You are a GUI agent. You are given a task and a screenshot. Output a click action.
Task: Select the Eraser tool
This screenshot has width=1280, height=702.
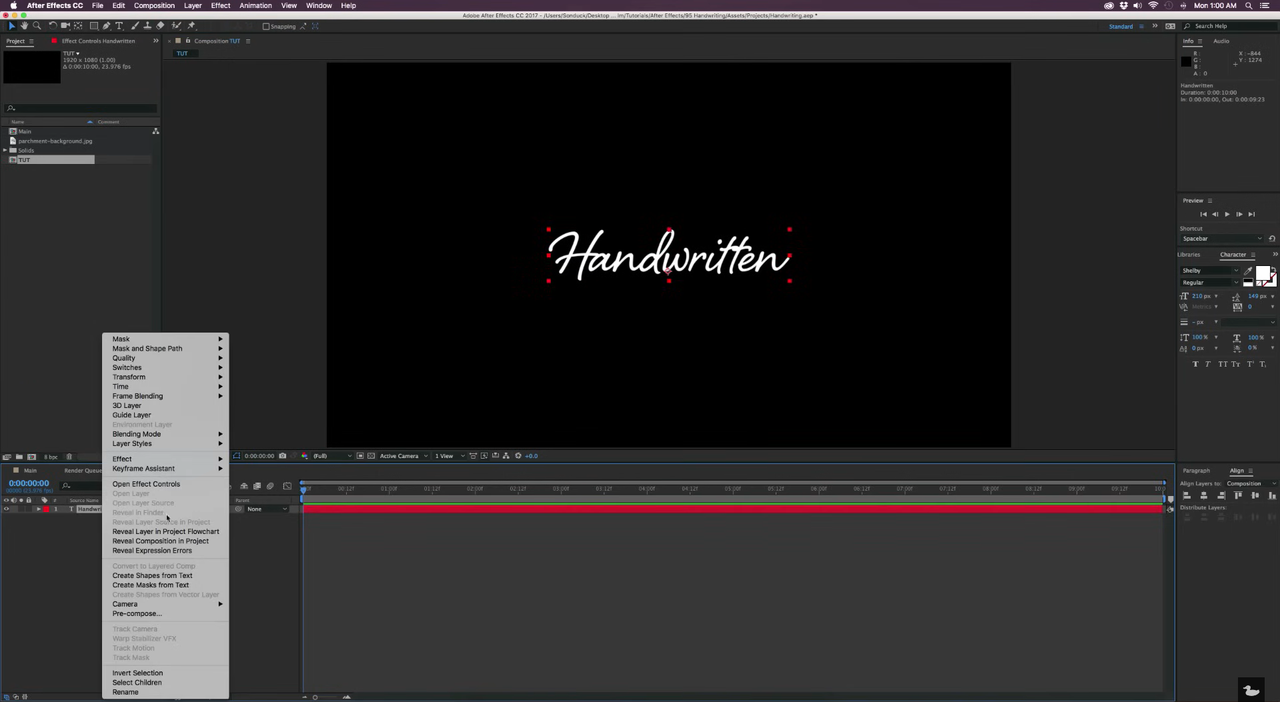[160, 26]
